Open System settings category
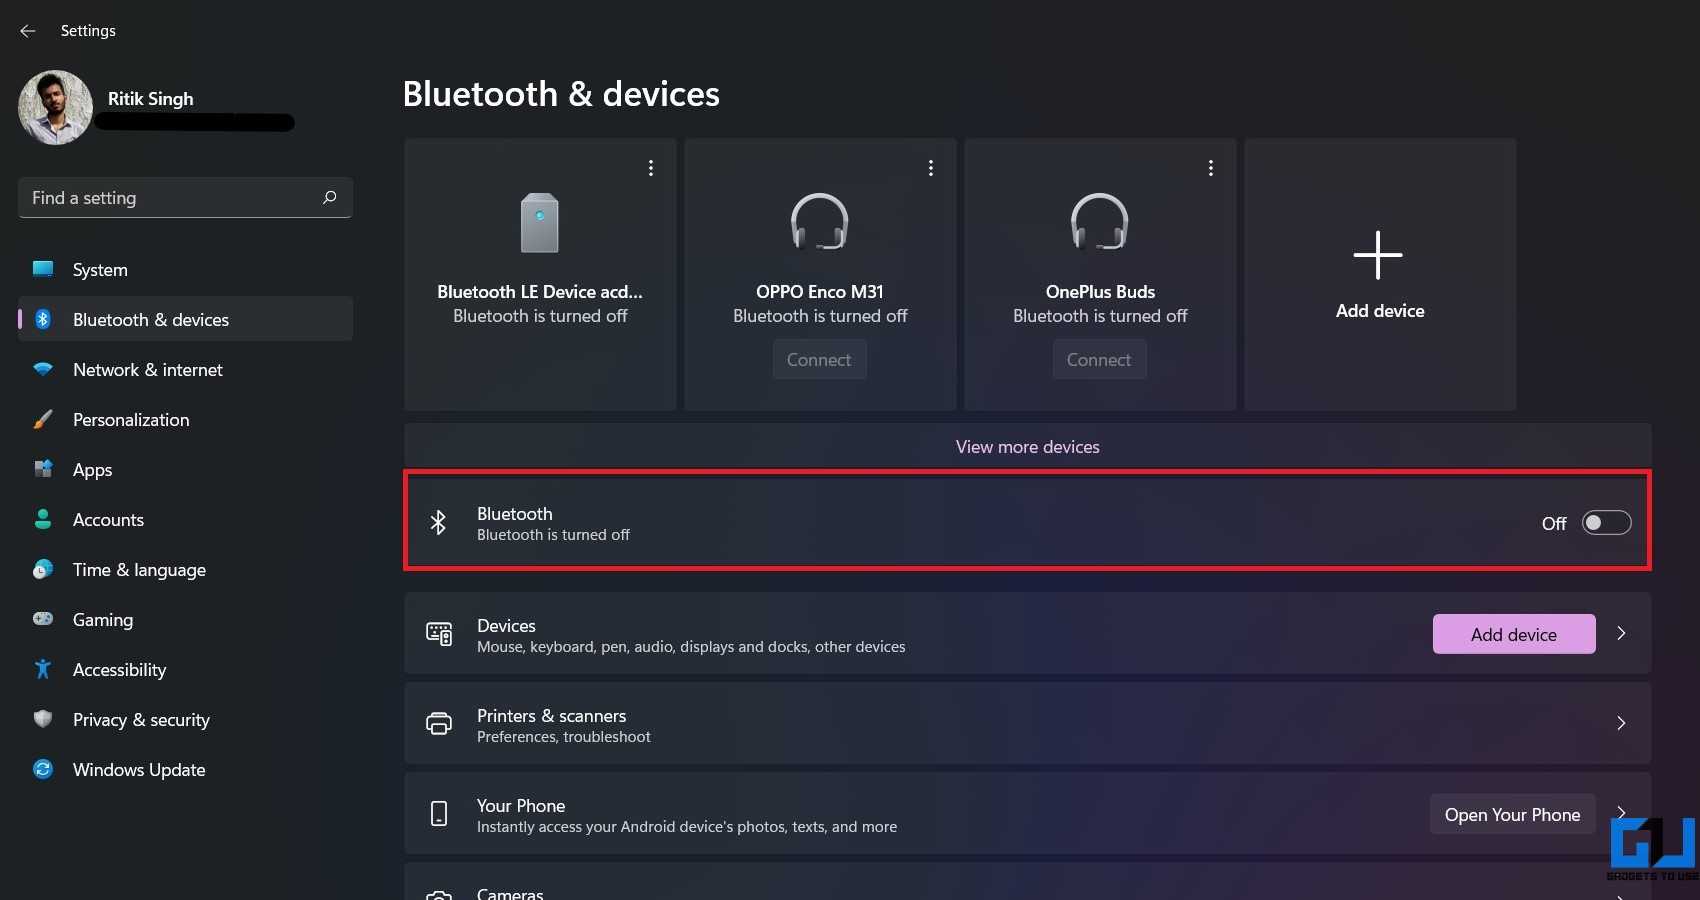Viewport: 1700px width, 900px height. pos(185,270)
